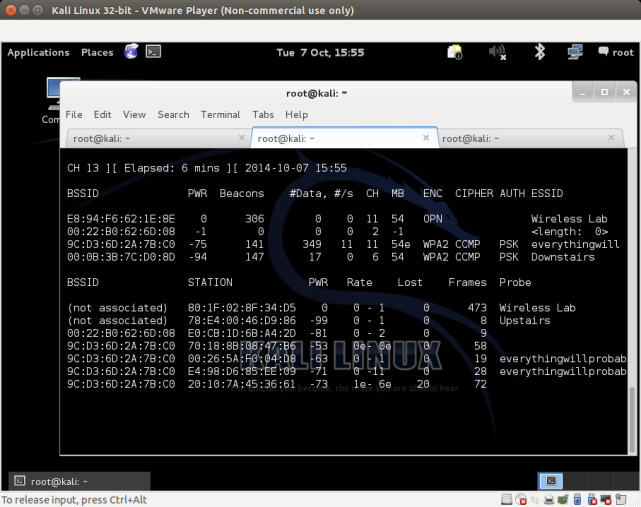Click the BSSID 00:0B:3B:7C:D0:8D
The image size is (641, 507).
pos(121,257)
